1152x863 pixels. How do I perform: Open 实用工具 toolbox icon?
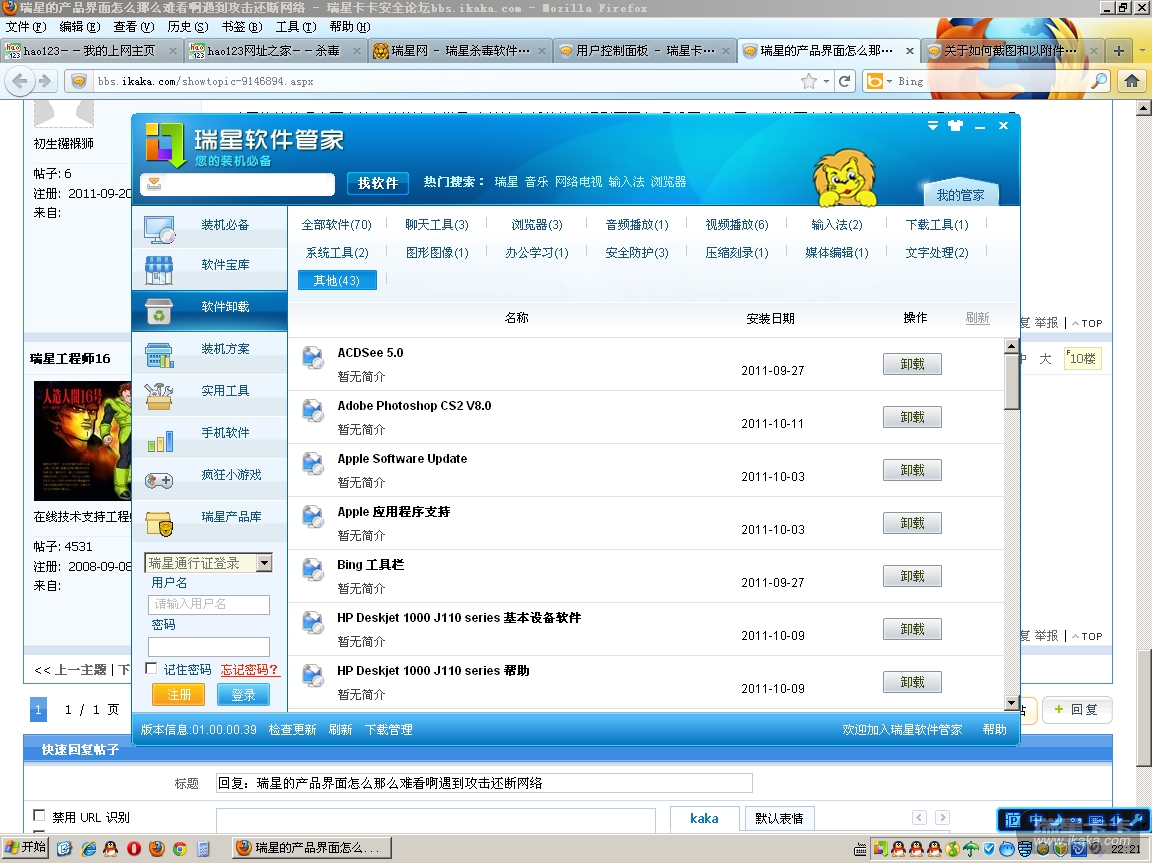pos(159,396)
